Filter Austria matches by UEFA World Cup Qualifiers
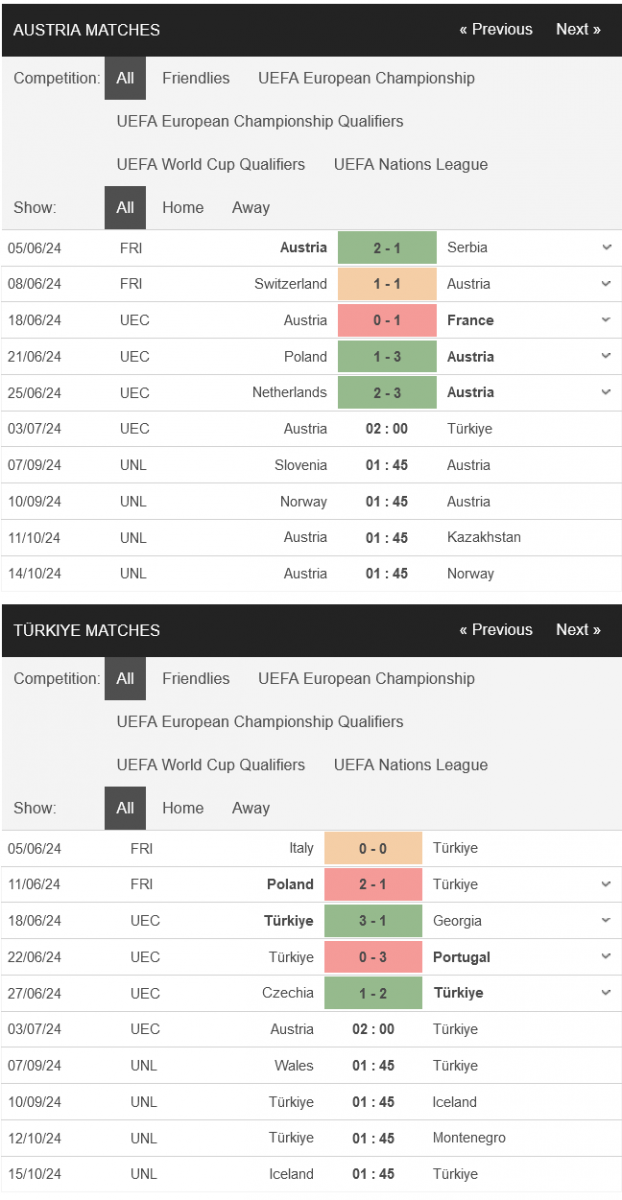Screen dimensions: 622x1200 pos(211,164)
